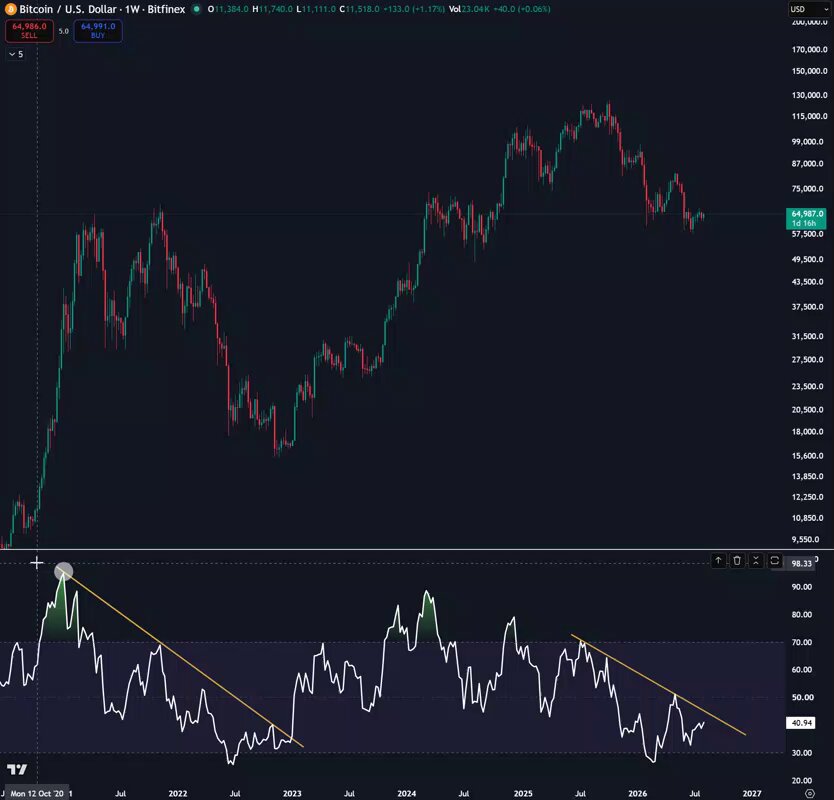Click the 30.00 RSI axis label

click(x=802, y=753)
